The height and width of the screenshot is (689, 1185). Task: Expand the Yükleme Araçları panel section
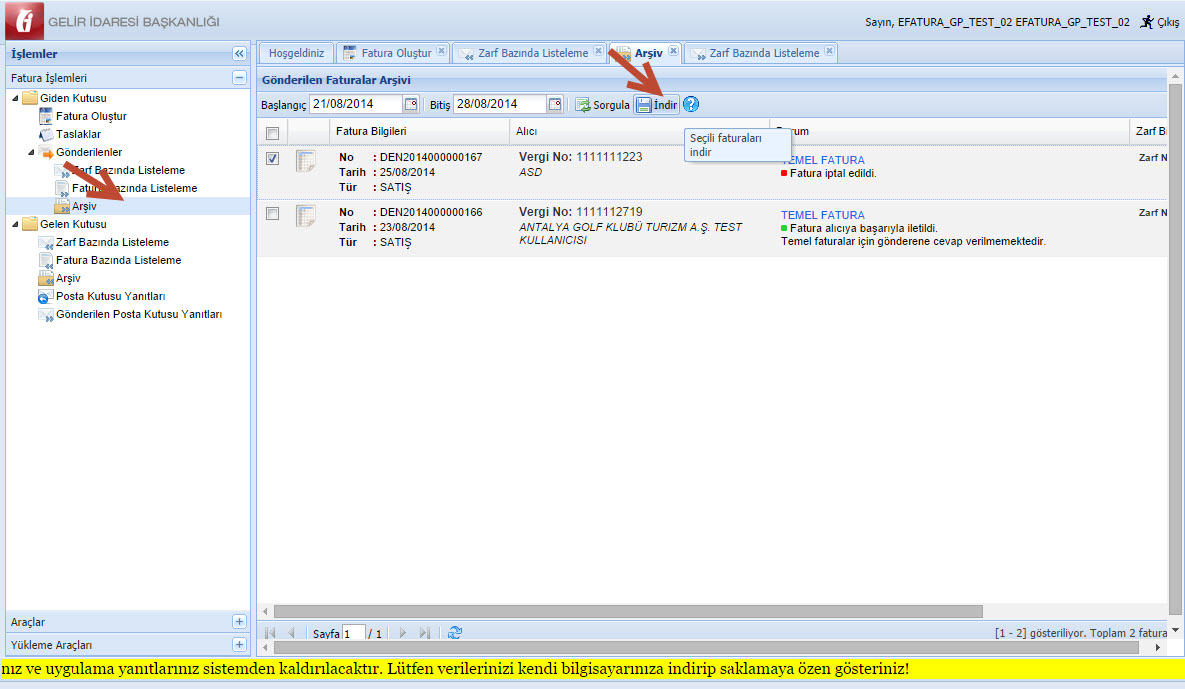click(239, 645)
